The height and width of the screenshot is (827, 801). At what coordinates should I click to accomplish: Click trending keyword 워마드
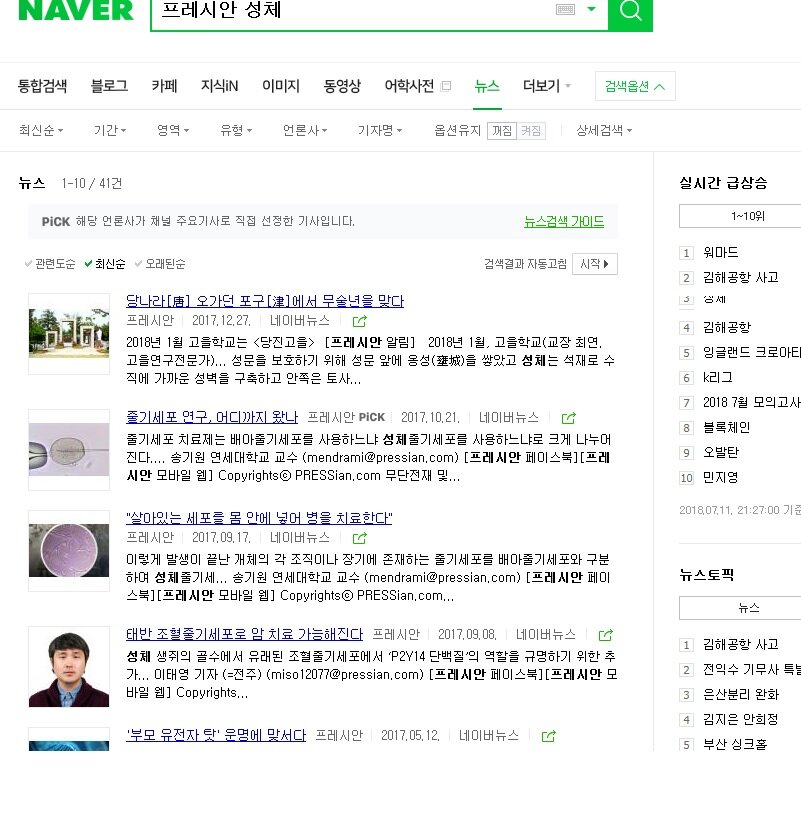point(720,253)
